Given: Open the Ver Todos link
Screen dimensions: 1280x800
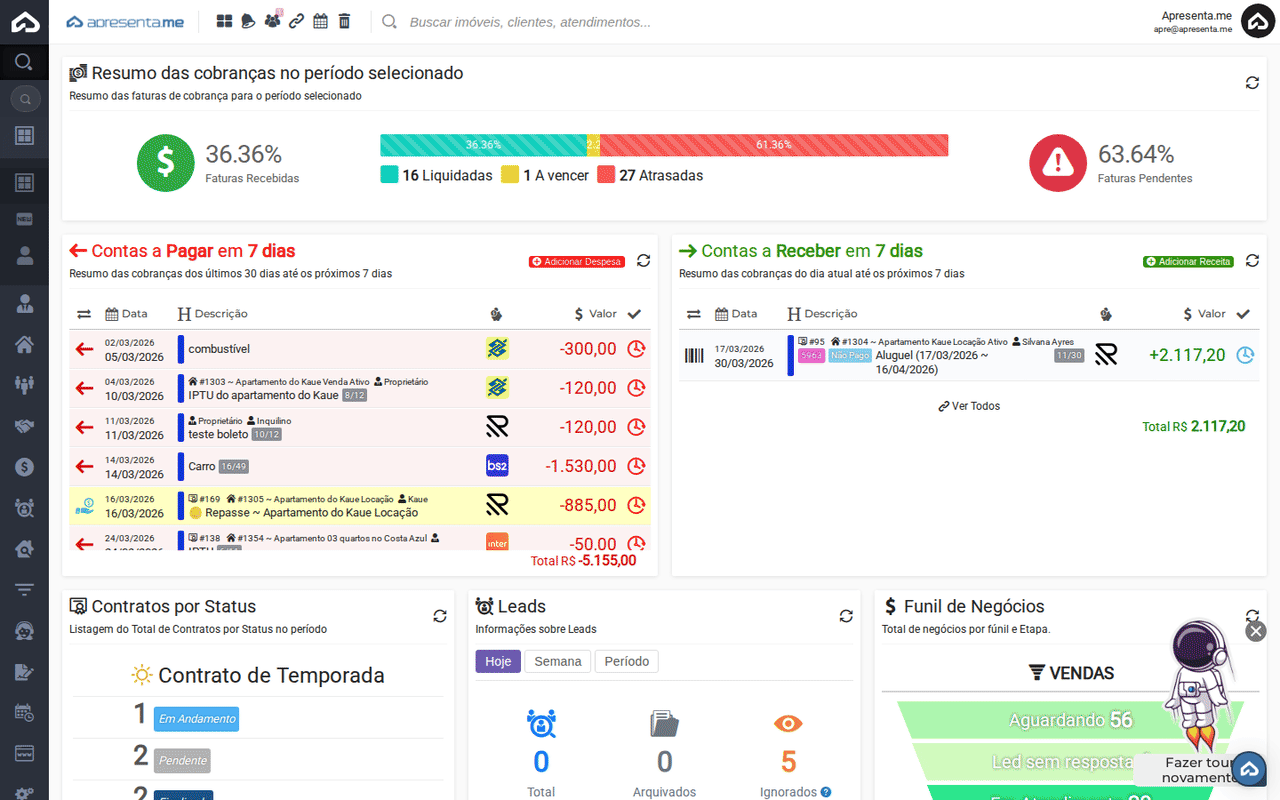Looking at the screenshot, I should tap(969, 406).
